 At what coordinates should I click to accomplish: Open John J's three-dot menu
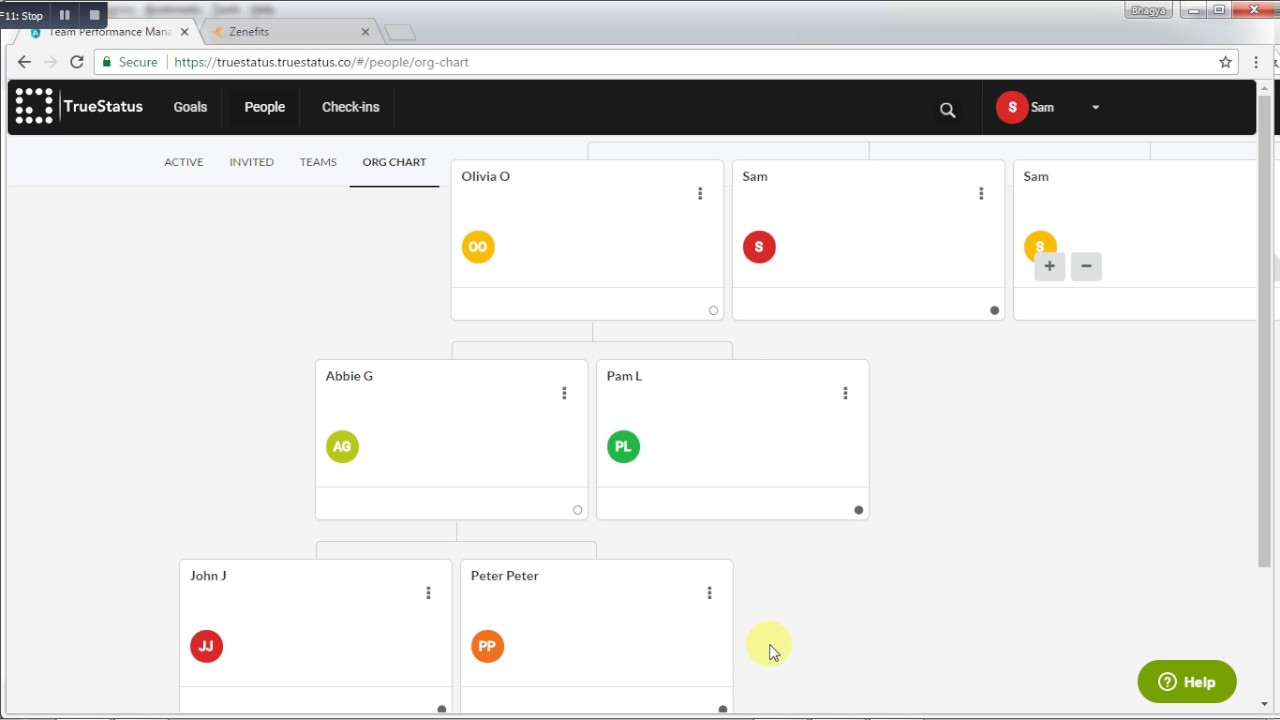pyautogui.click(x=428, y=593)
